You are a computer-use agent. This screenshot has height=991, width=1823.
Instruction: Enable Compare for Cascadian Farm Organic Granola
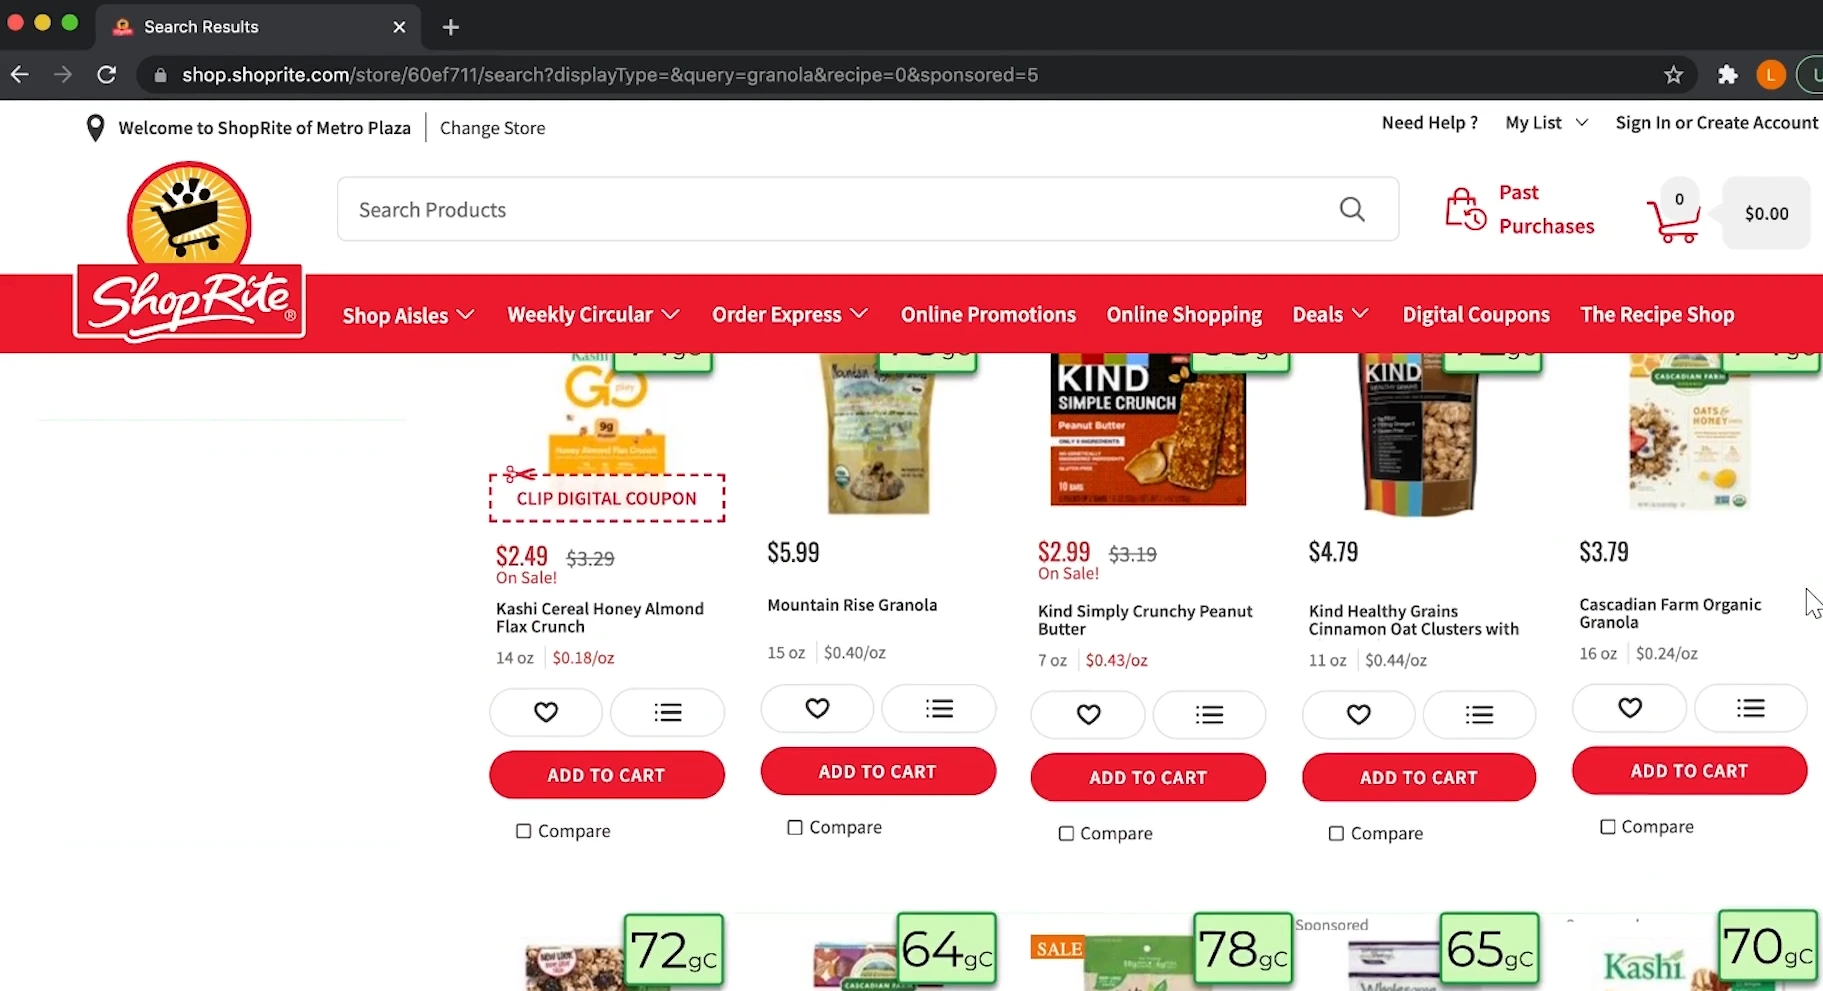click(1608, 827)
